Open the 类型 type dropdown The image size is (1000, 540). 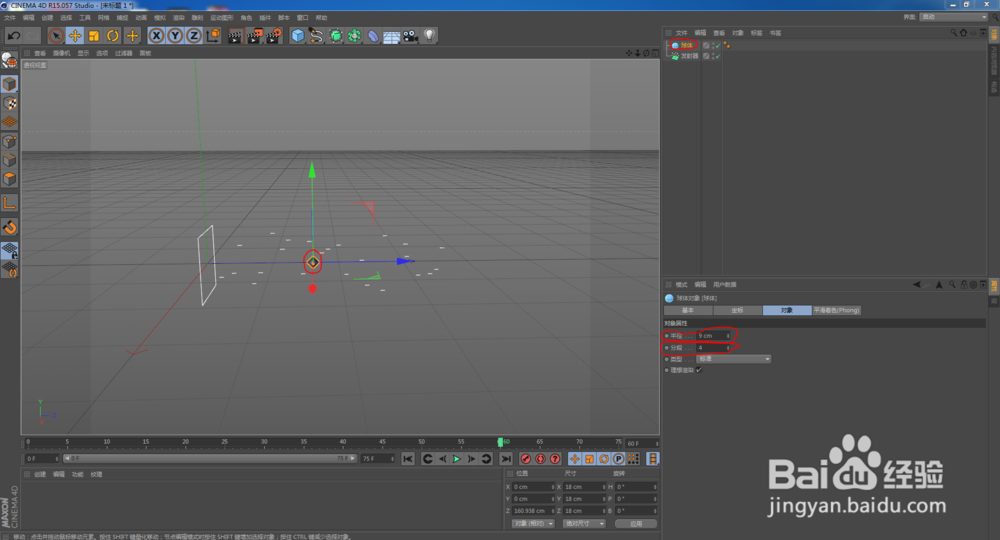pyautogui.click(x=733, y=359)
